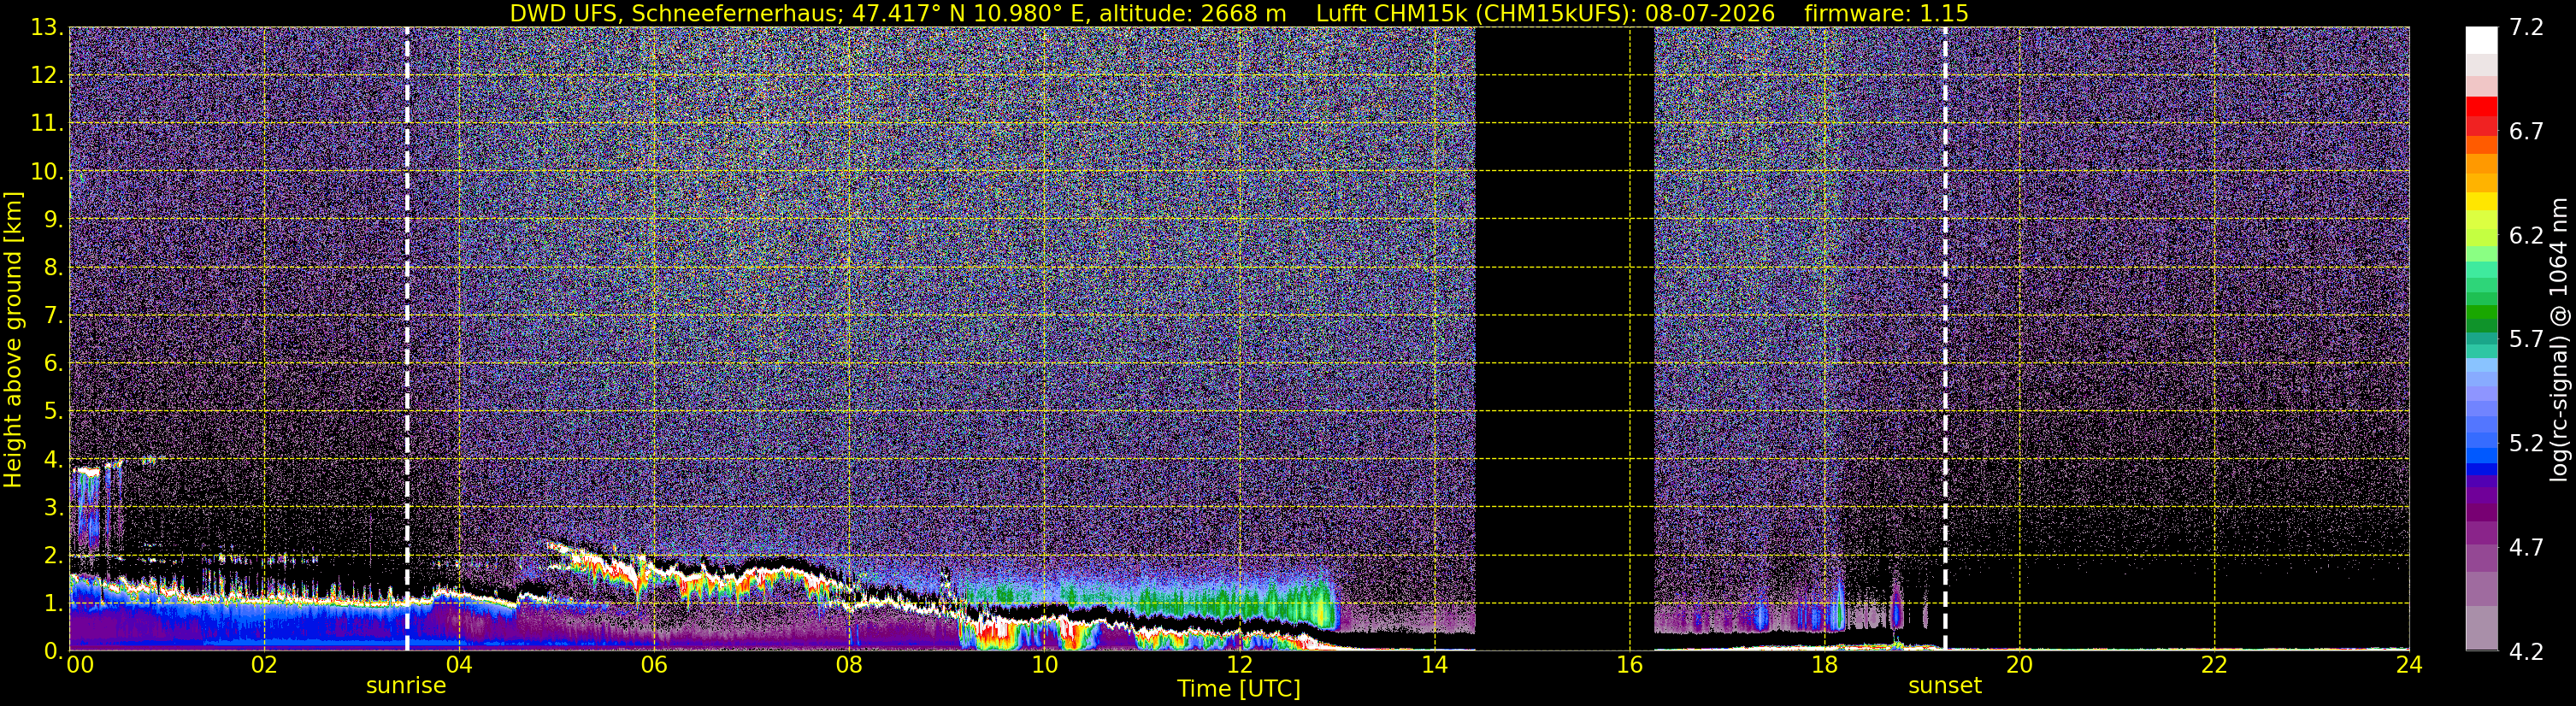The width and height of the screenshot is (2576, 706).
Task: Click the 'firmware: 1.15' text in the title
Action: click(1886, 14)
